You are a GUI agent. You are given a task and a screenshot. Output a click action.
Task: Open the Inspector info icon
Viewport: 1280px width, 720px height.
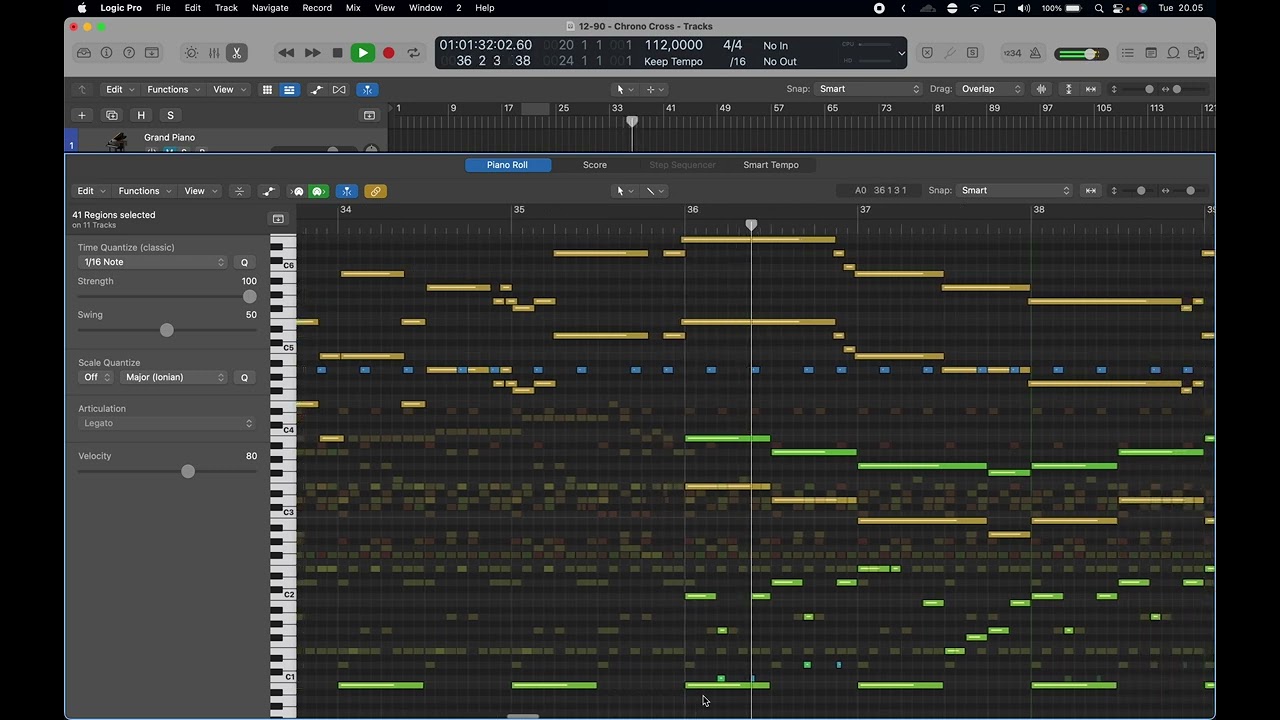coord(107,53)
